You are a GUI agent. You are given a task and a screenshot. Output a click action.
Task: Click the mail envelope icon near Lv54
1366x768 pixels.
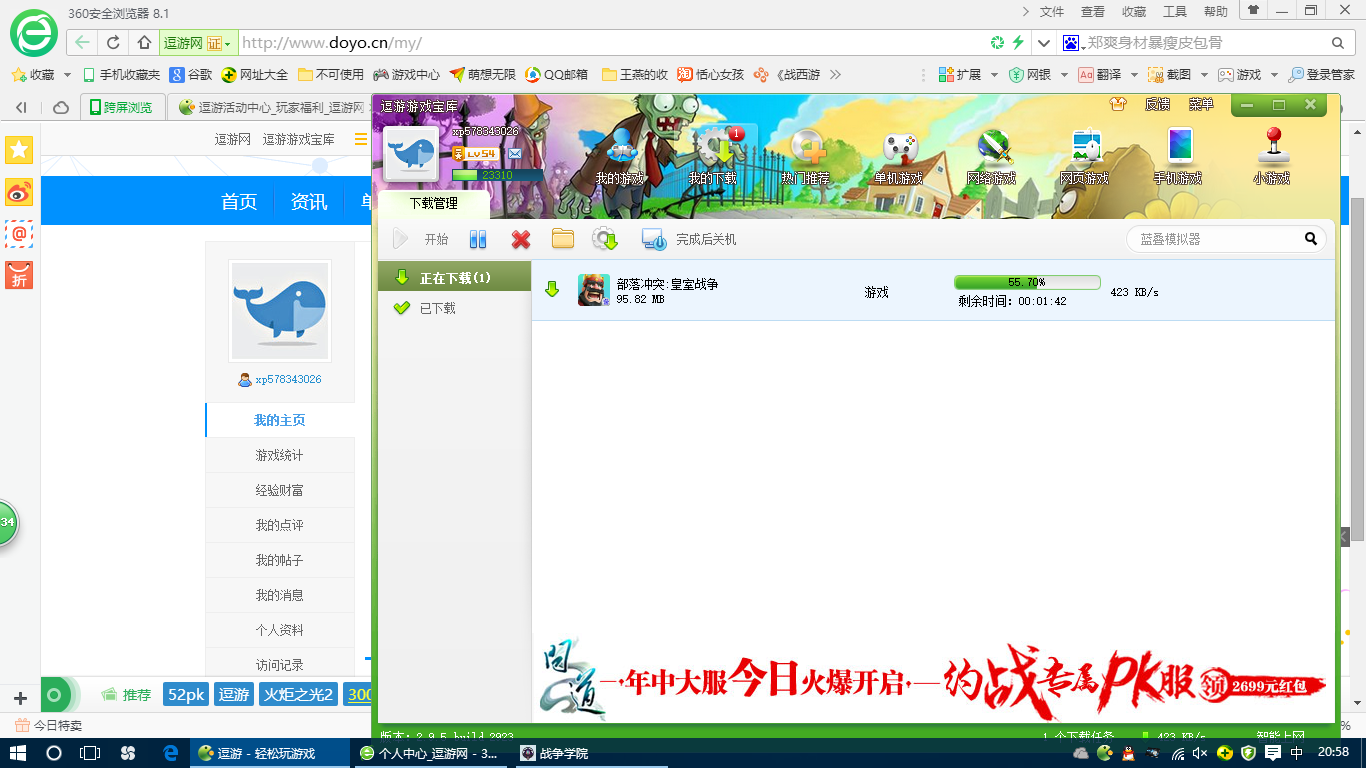tap(514, 153)
